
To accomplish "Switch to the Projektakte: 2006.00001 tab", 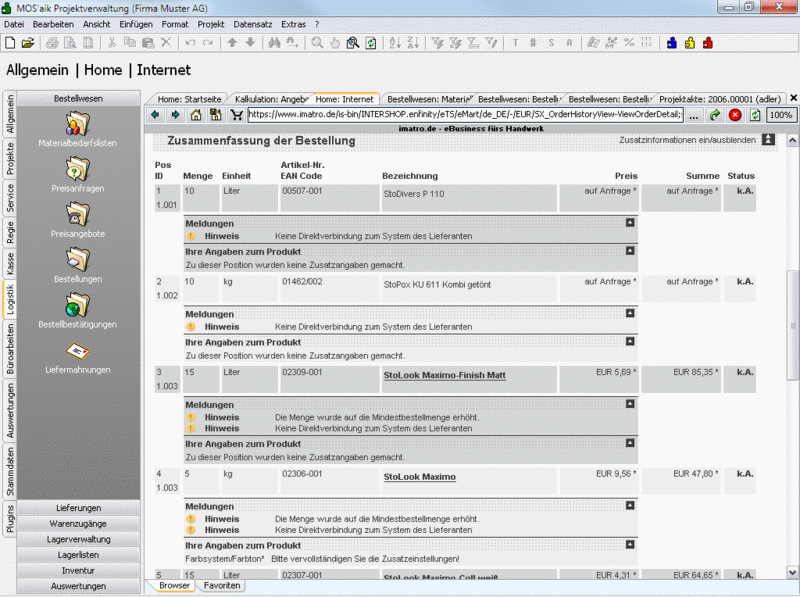I will point(720,99).
